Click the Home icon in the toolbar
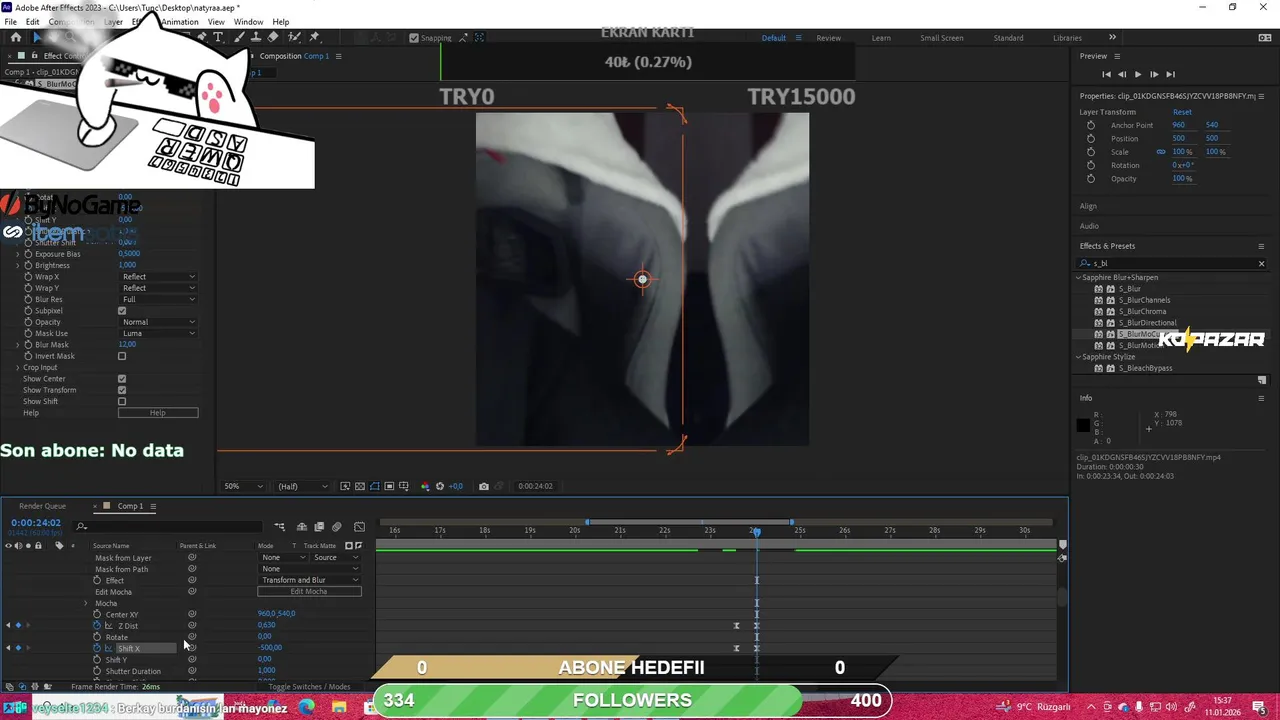This screenshot has width=1280, height=720. click(15, 38)
